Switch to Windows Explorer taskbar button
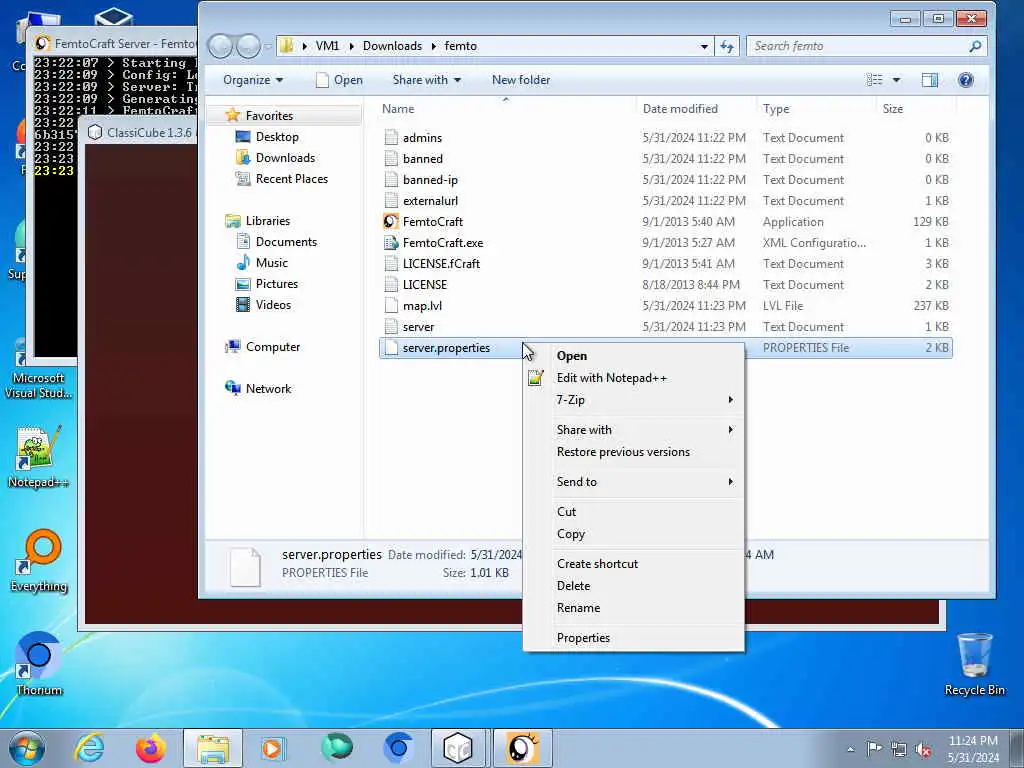 [x=213, y=748]
